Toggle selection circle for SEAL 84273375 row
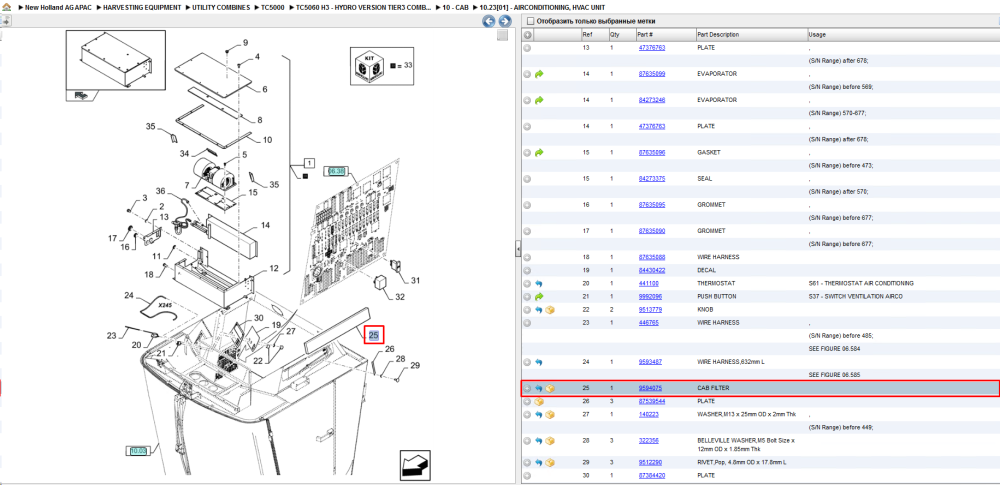 pyautogui.click(x=527, y=179)
